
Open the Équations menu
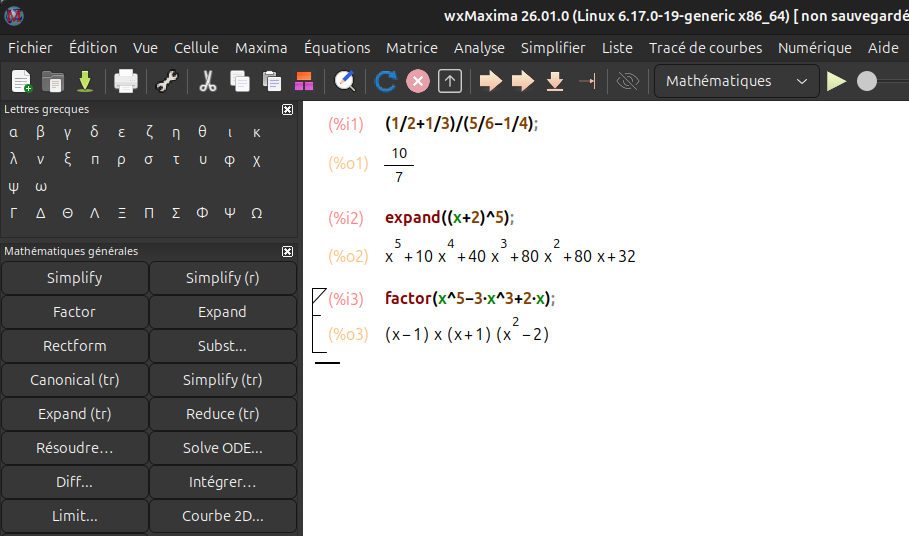coord(337,48)
